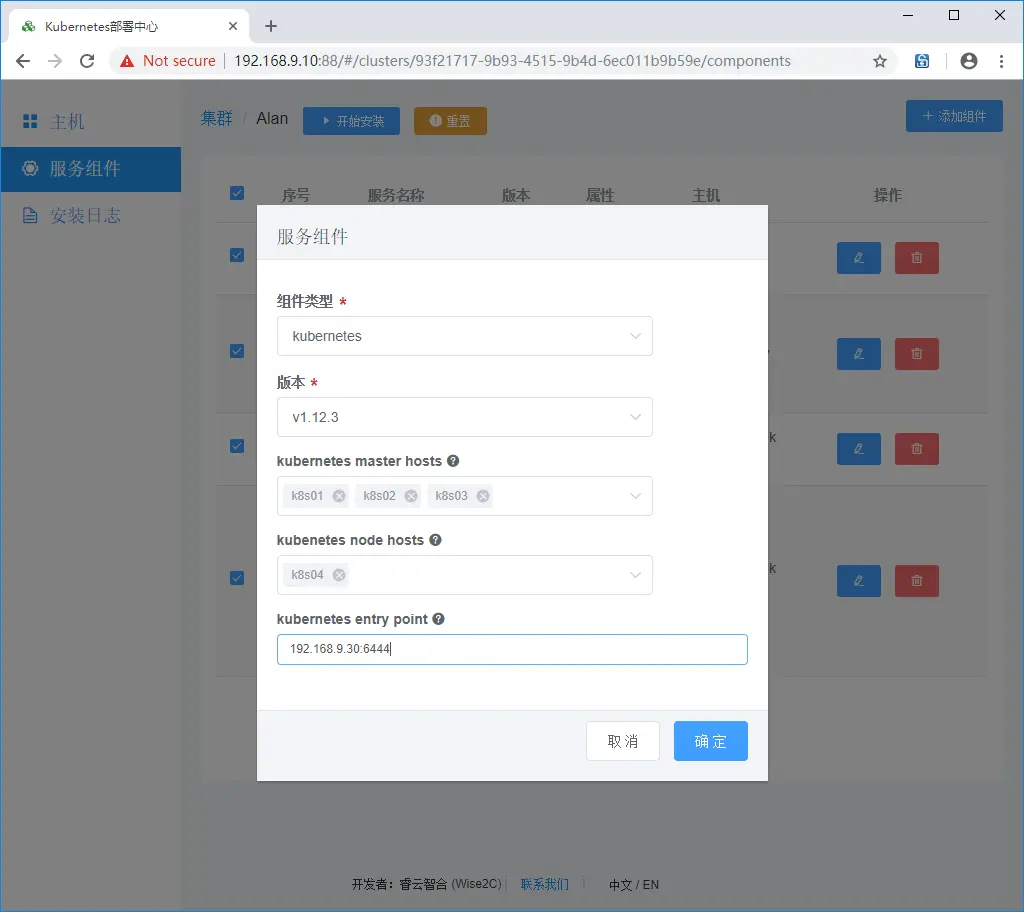Viewport: 1024px width, 912px height.
Task: Click the delete trash button in the fourth row
Action: click(x=916, y=581)
